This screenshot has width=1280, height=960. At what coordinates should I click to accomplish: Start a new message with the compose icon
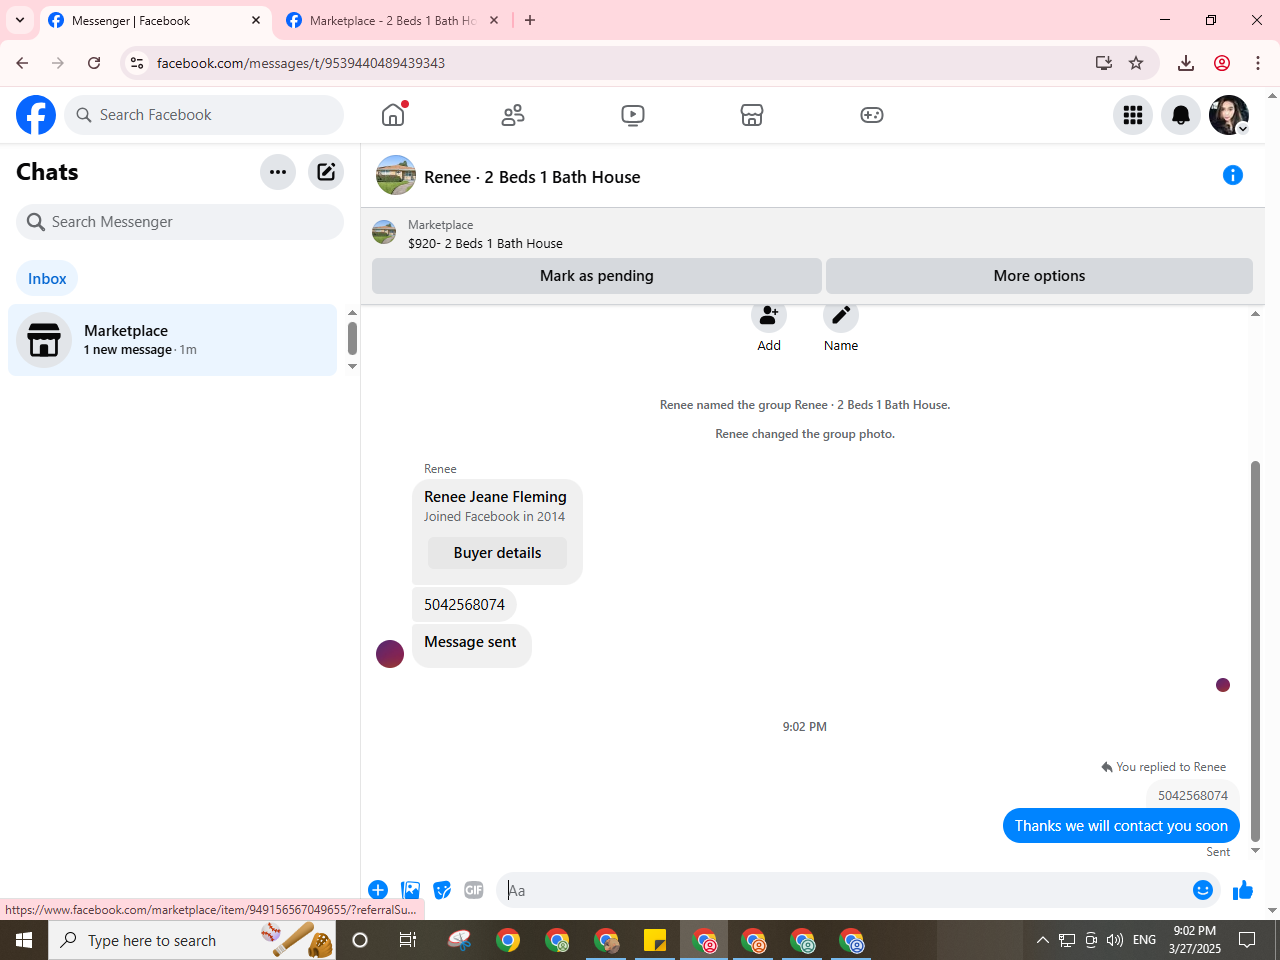click(326, 172)
